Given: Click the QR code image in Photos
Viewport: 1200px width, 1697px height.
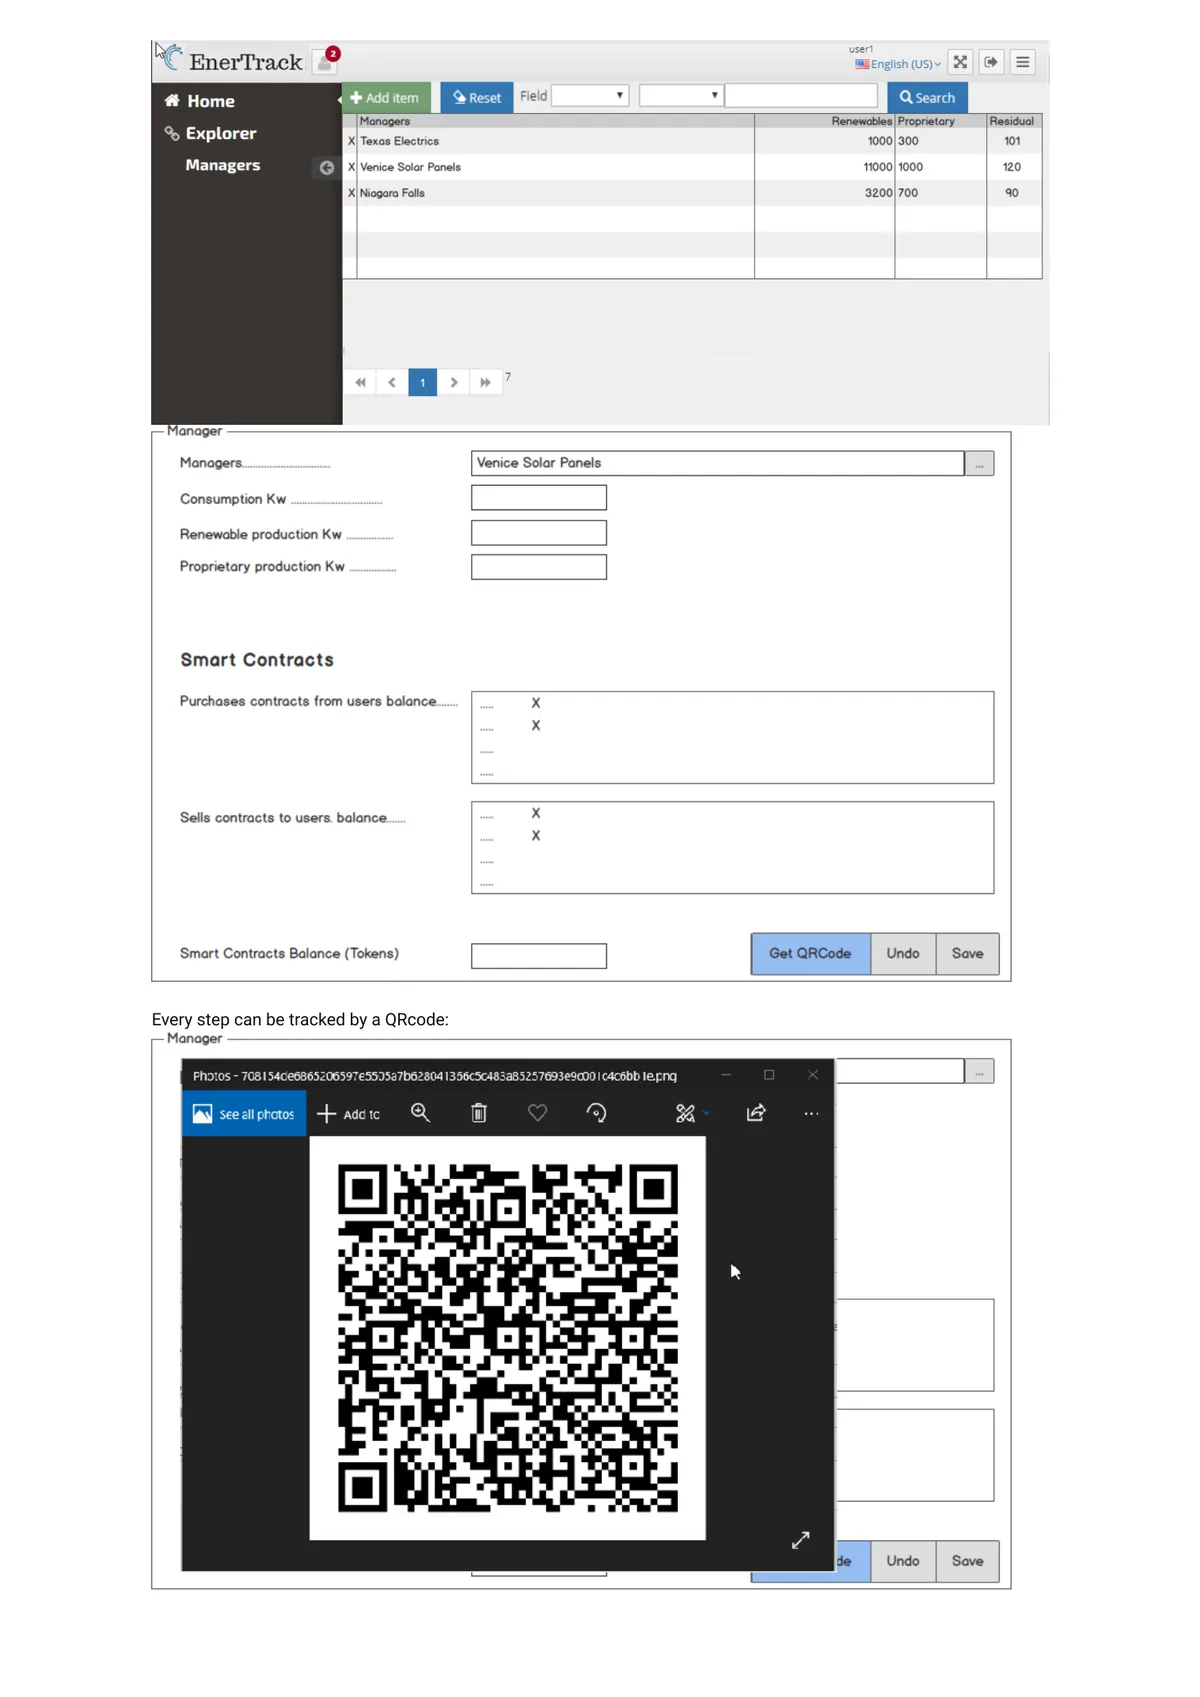Looking at the screenshot, I should [x=508, y=1338].
